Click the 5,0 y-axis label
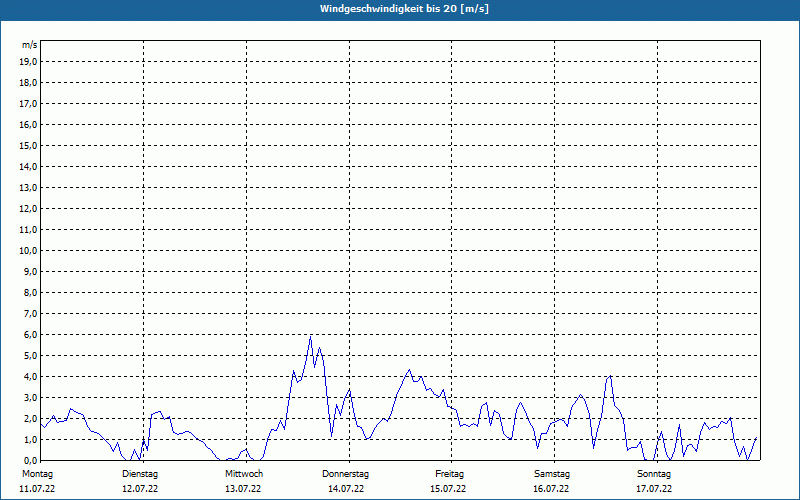This screenshot has width=800, height=500. tap(30, 356)
